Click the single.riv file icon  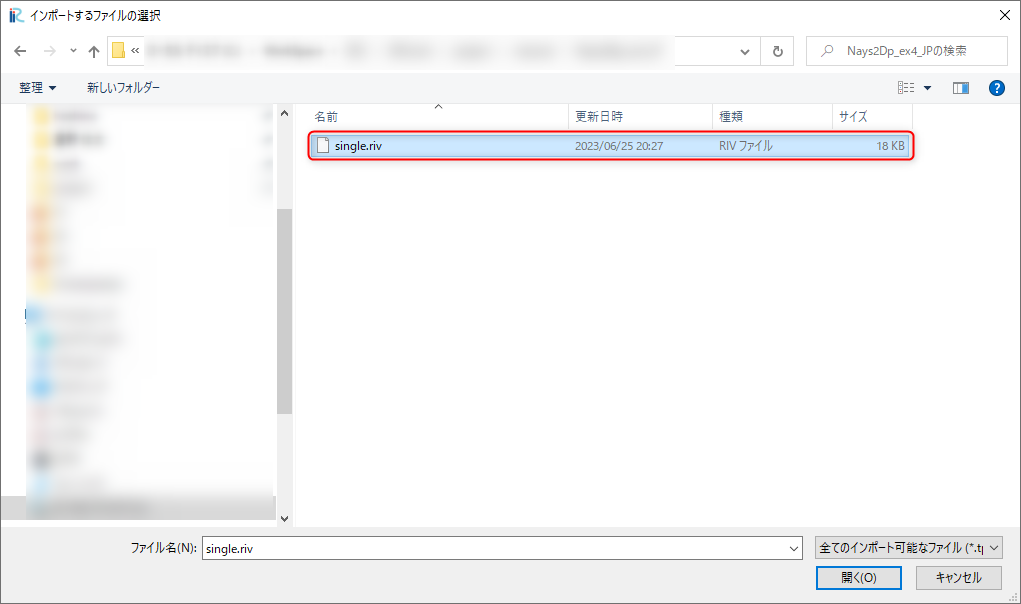tap(322, 146)
